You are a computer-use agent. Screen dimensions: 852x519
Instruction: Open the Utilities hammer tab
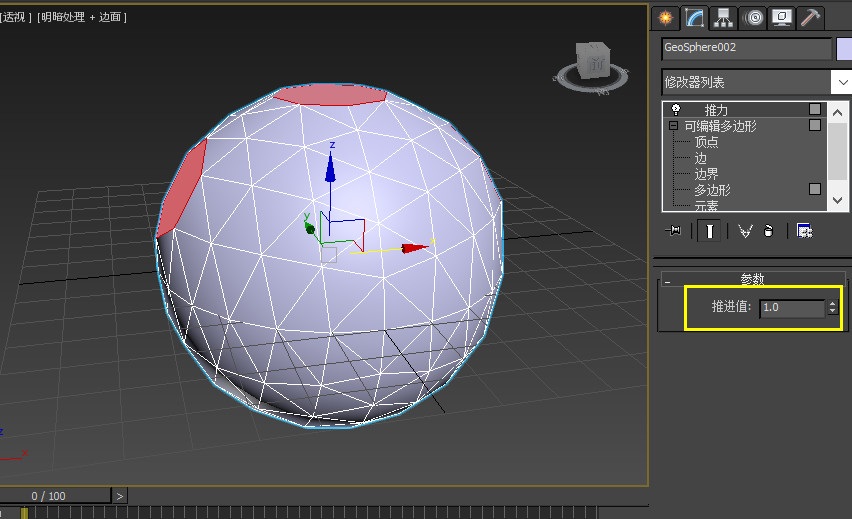click(810, 17)
